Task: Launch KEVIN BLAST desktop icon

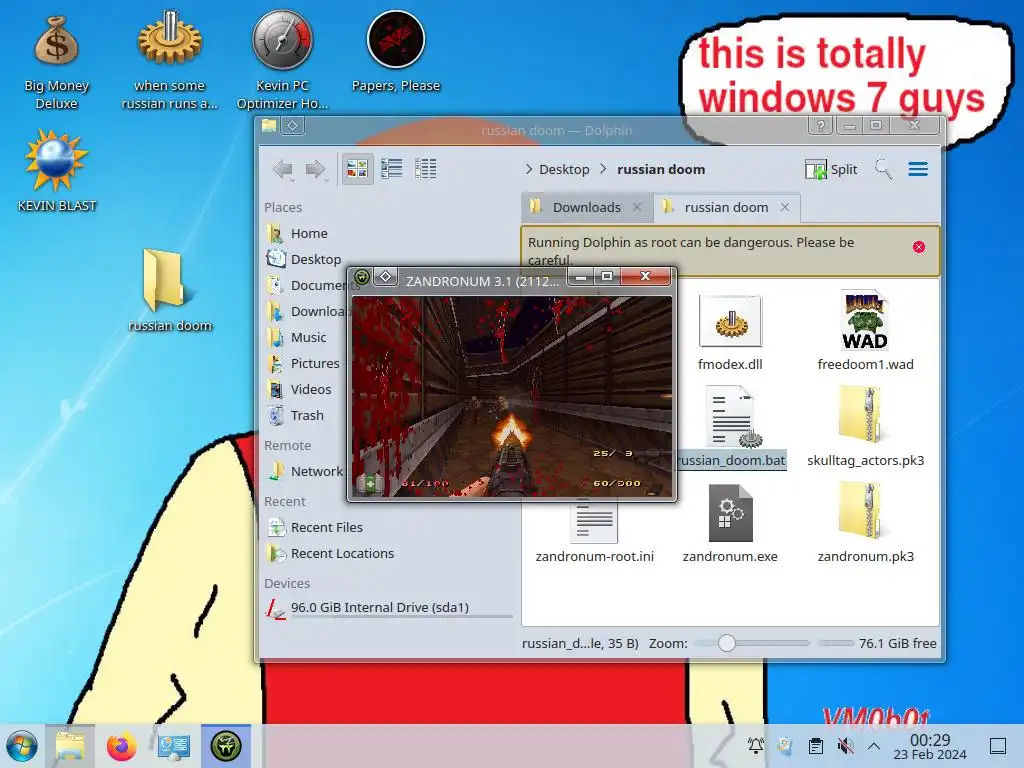Action: (56, 171)
